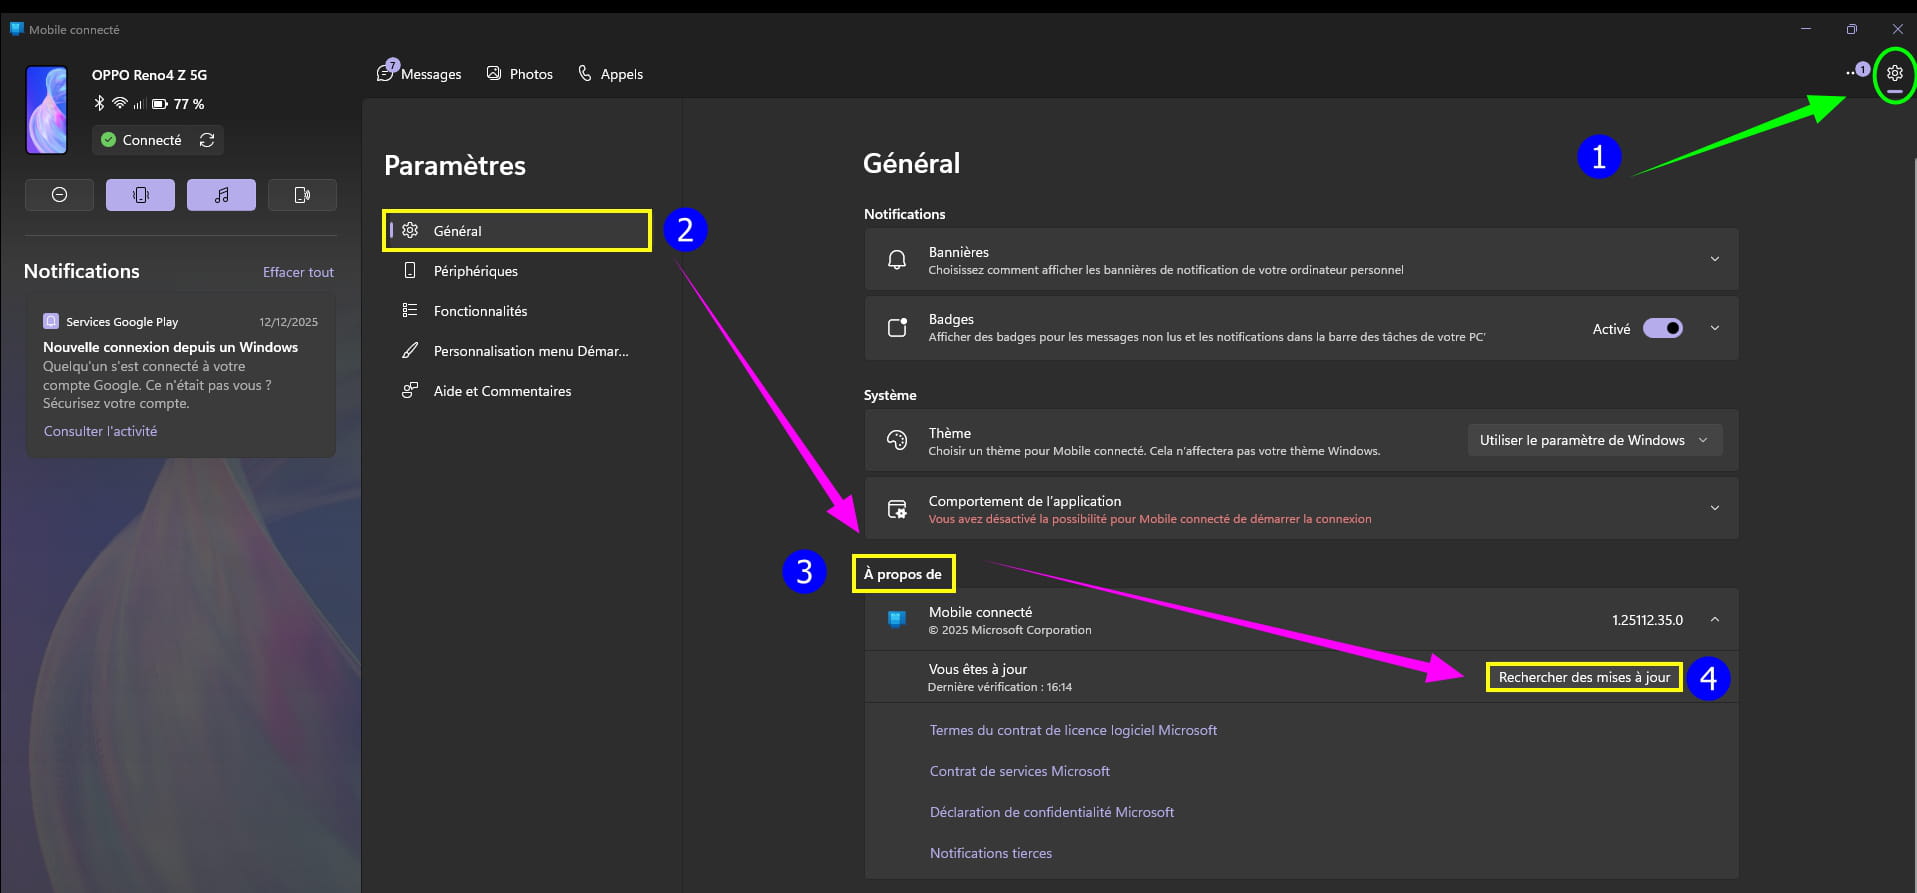The height and width of the screenshot is (893, 1917).
Task: Open the Messages tab
Action: tap(420, 74)
